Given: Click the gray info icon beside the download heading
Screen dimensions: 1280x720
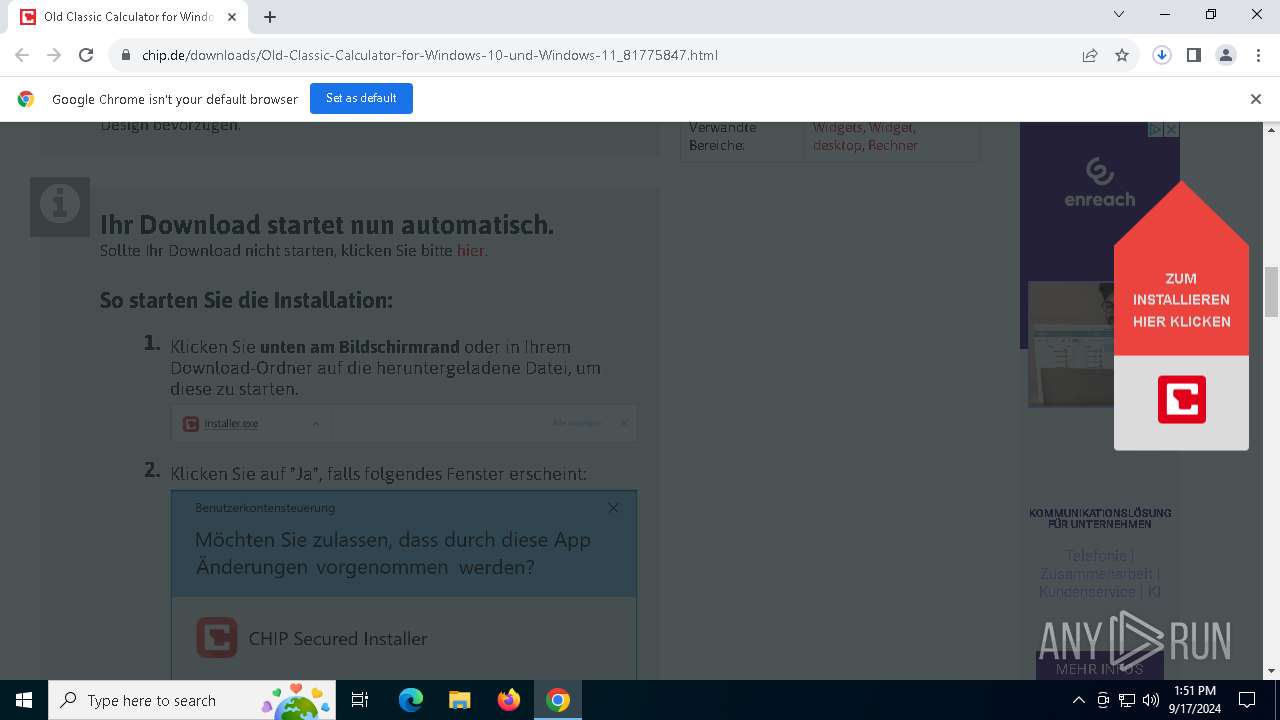Looking at the screenshot, I should pyautogui.click(x=60, y=206).
